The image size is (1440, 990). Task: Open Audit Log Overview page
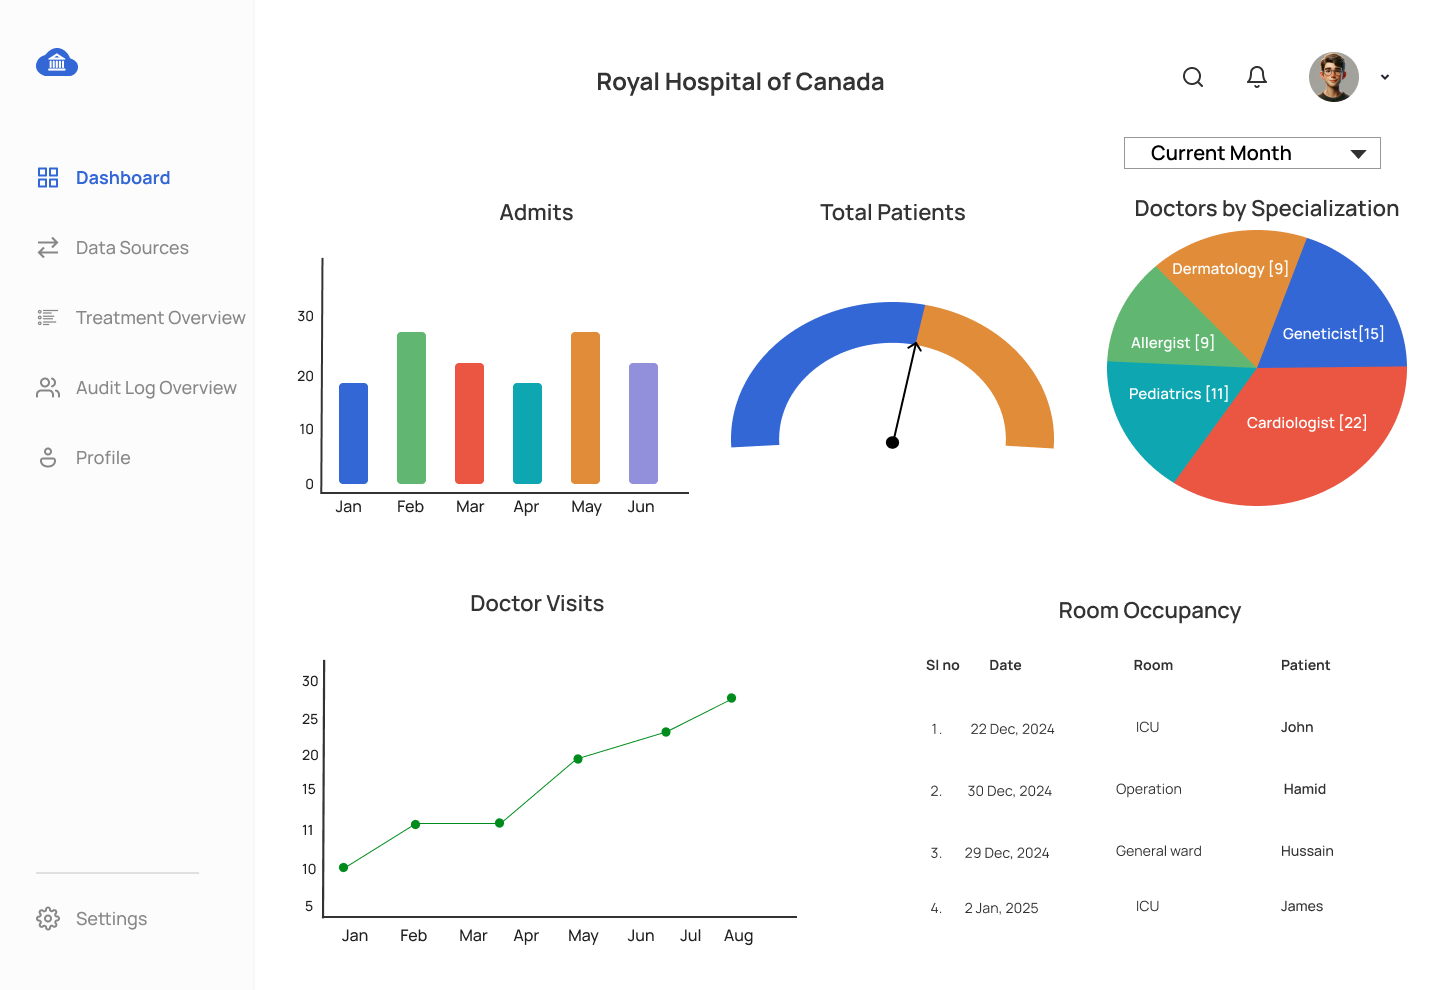pyautogui.click(x=156, y=388)
